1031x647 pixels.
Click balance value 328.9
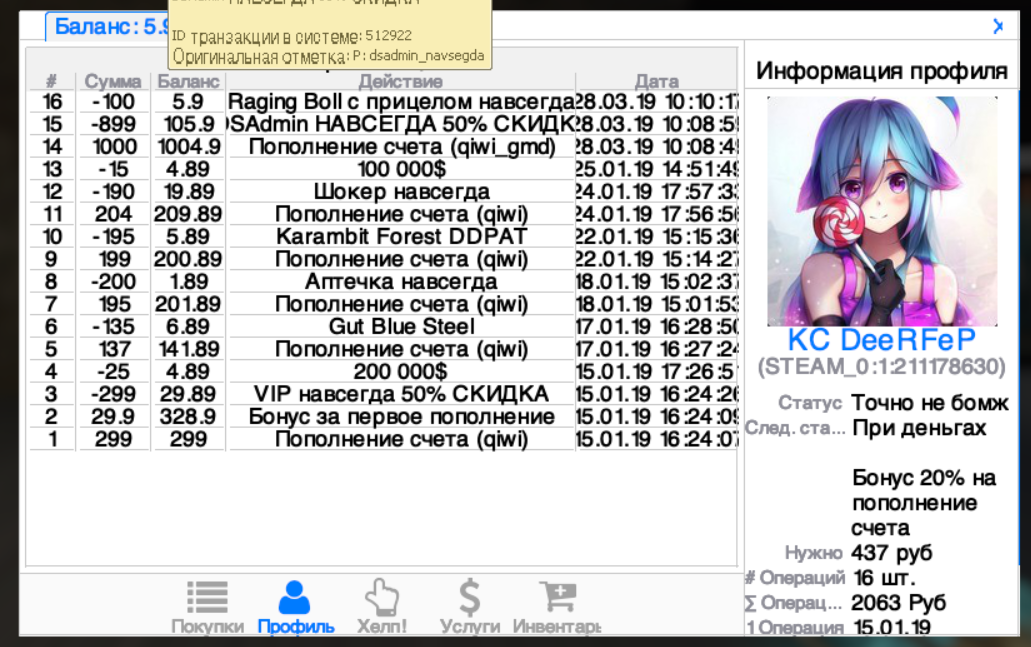188,416
